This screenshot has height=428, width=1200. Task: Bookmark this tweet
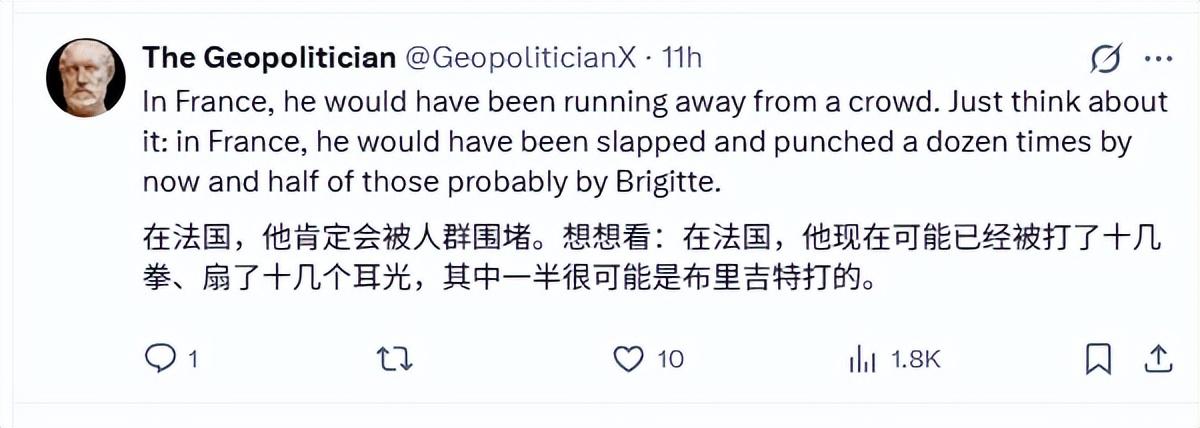1099,358
